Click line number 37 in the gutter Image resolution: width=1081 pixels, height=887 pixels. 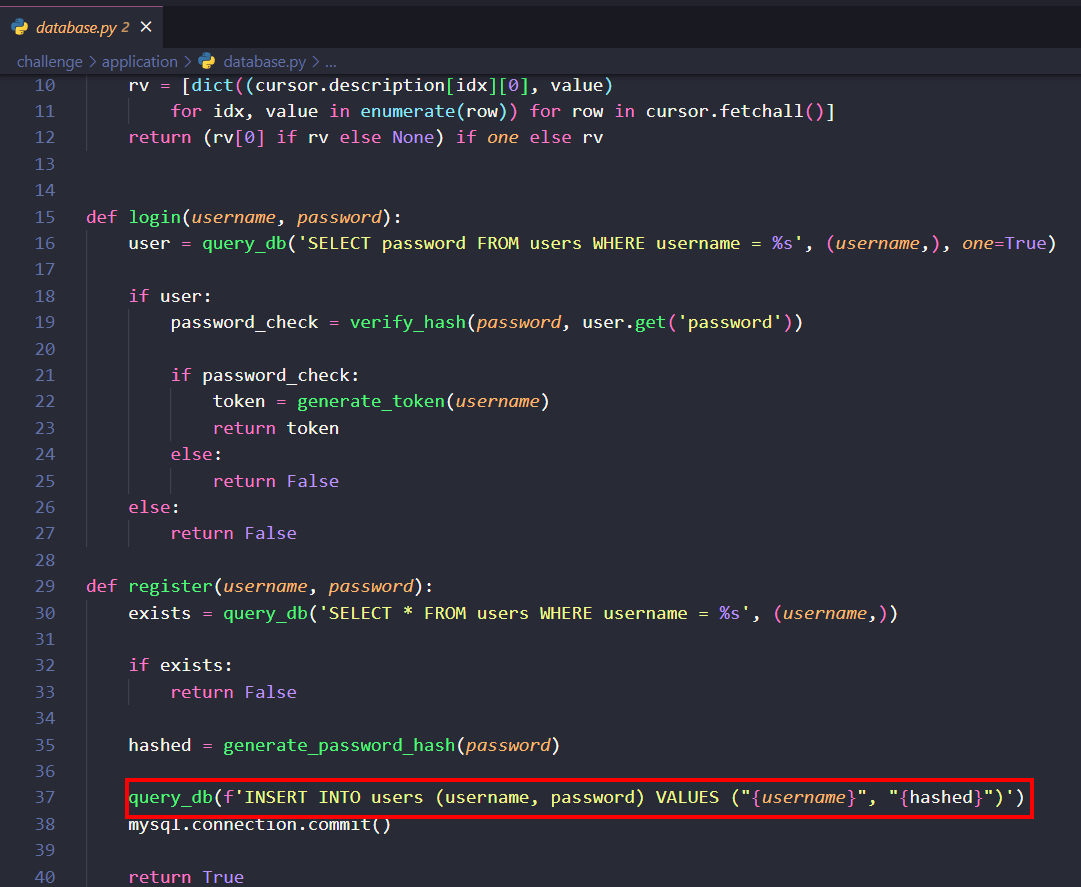[45, 798]
